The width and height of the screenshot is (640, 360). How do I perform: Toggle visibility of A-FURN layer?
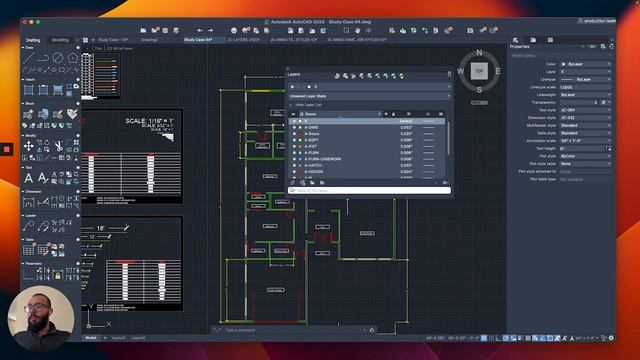tap(294, 153)
